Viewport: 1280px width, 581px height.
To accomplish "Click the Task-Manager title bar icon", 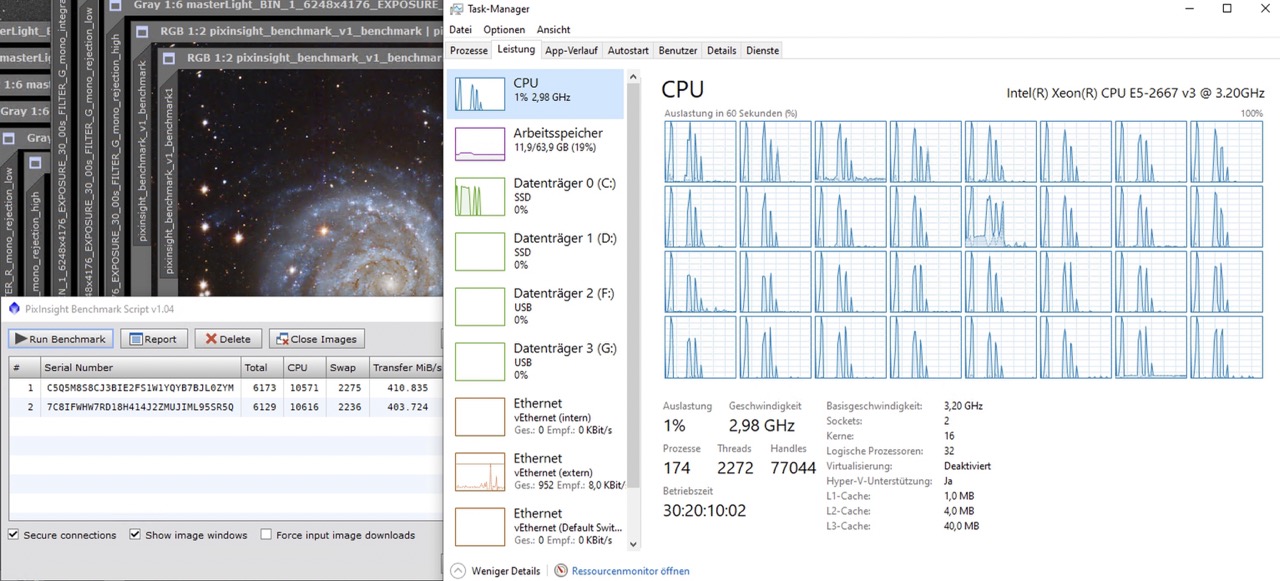I will click(x=456, y=8).
